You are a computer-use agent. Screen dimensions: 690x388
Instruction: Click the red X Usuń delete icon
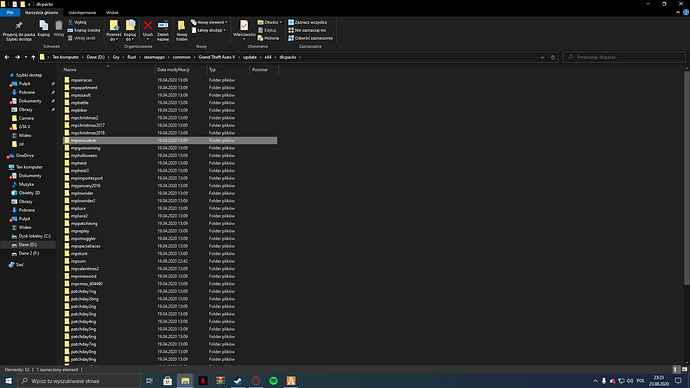[148, 26]
